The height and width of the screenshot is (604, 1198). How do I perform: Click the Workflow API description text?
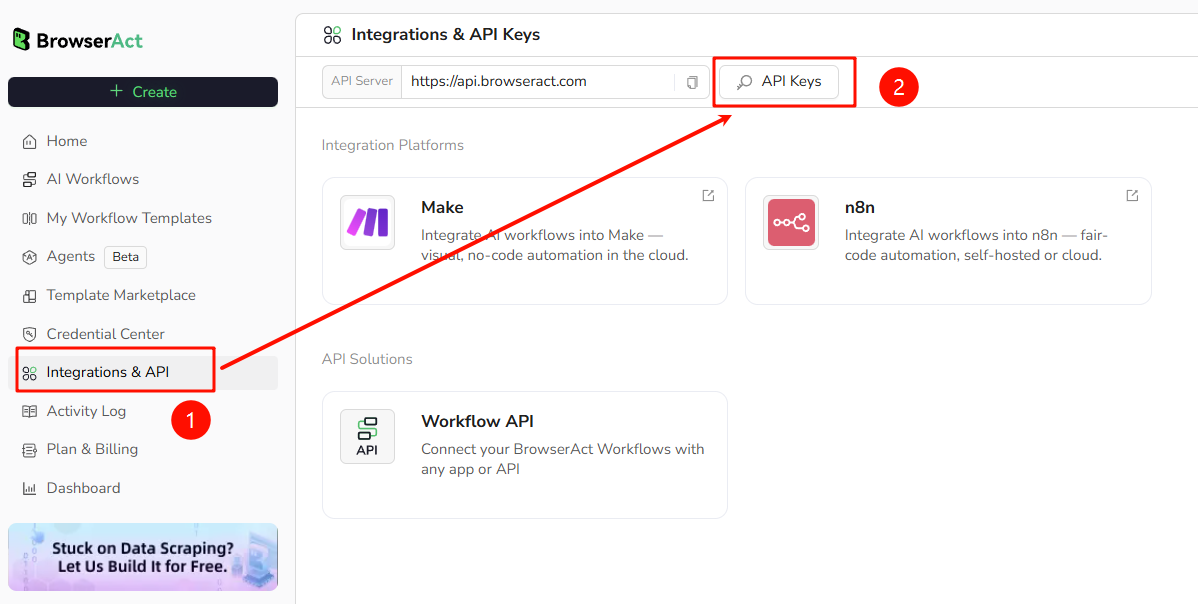(x=563, y=459)
